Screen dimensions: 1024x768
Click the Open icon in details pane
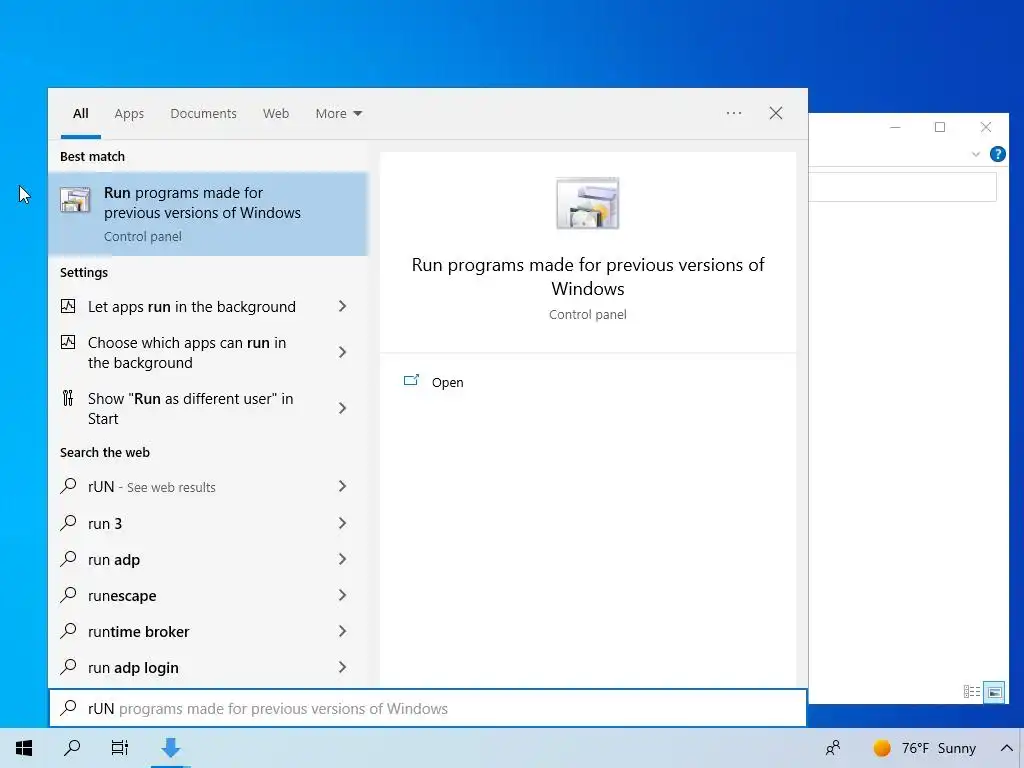tap(411, 381)
